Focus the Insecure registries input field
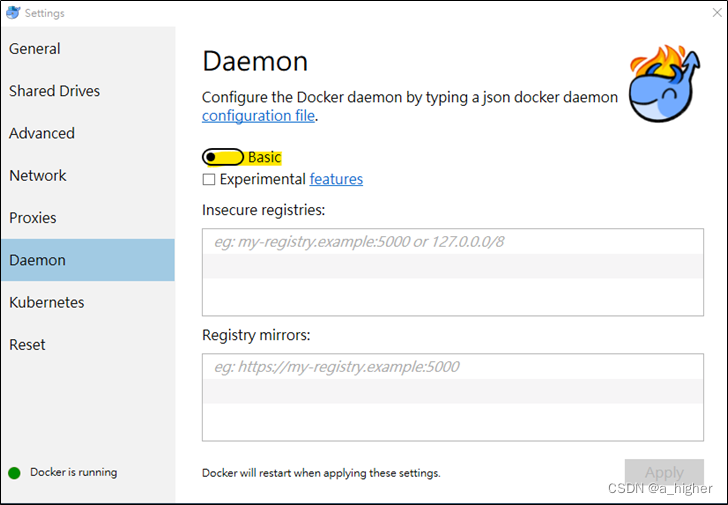Screen dimensions: 728x505 tap(453, 272)
